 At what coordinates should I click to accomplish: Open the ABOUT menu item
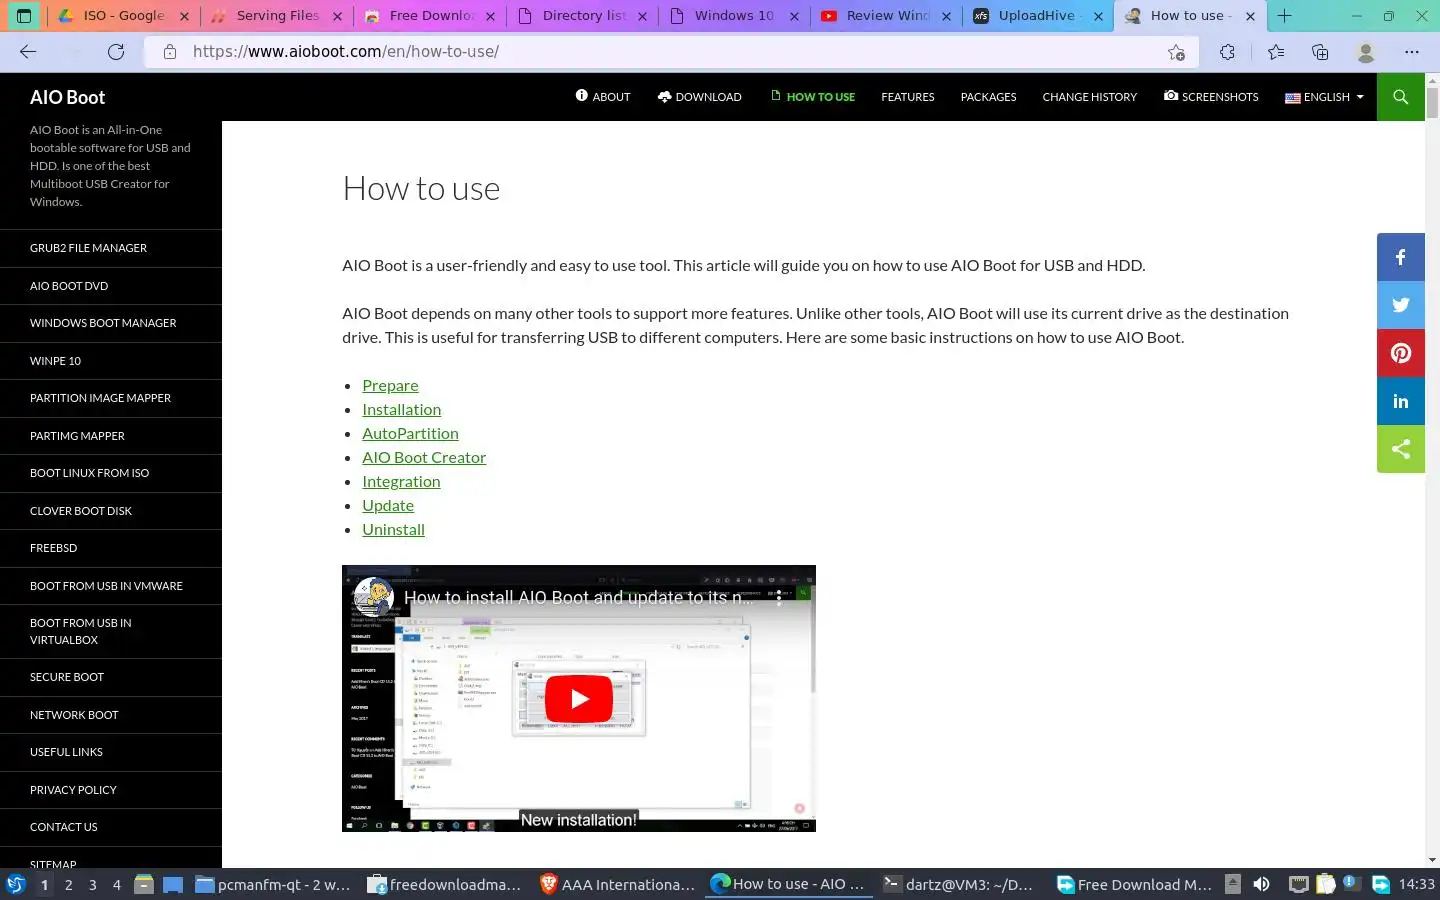coord(603,97)
